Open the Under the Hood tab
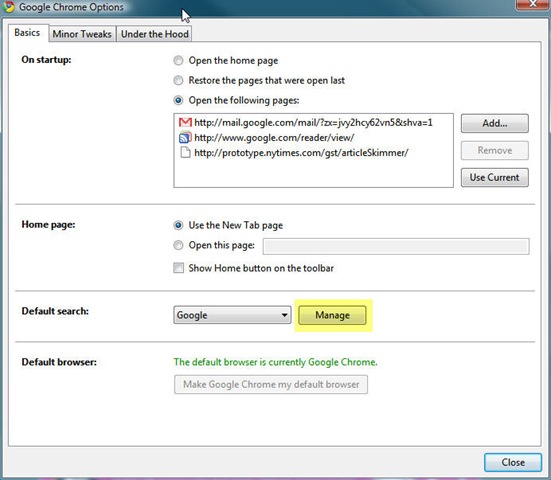This screenshot has width=551, height=480. [x=155, y=34]
